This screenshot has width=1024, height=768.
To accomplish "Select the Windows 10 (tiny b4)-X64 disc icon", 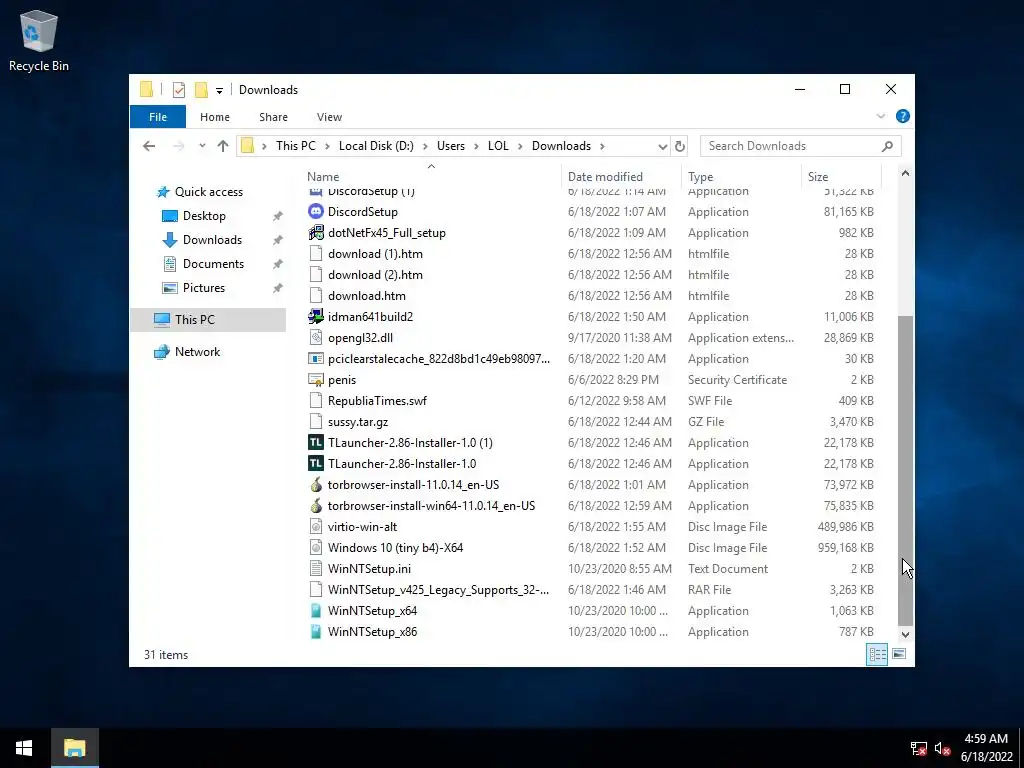I will point(316,547).
